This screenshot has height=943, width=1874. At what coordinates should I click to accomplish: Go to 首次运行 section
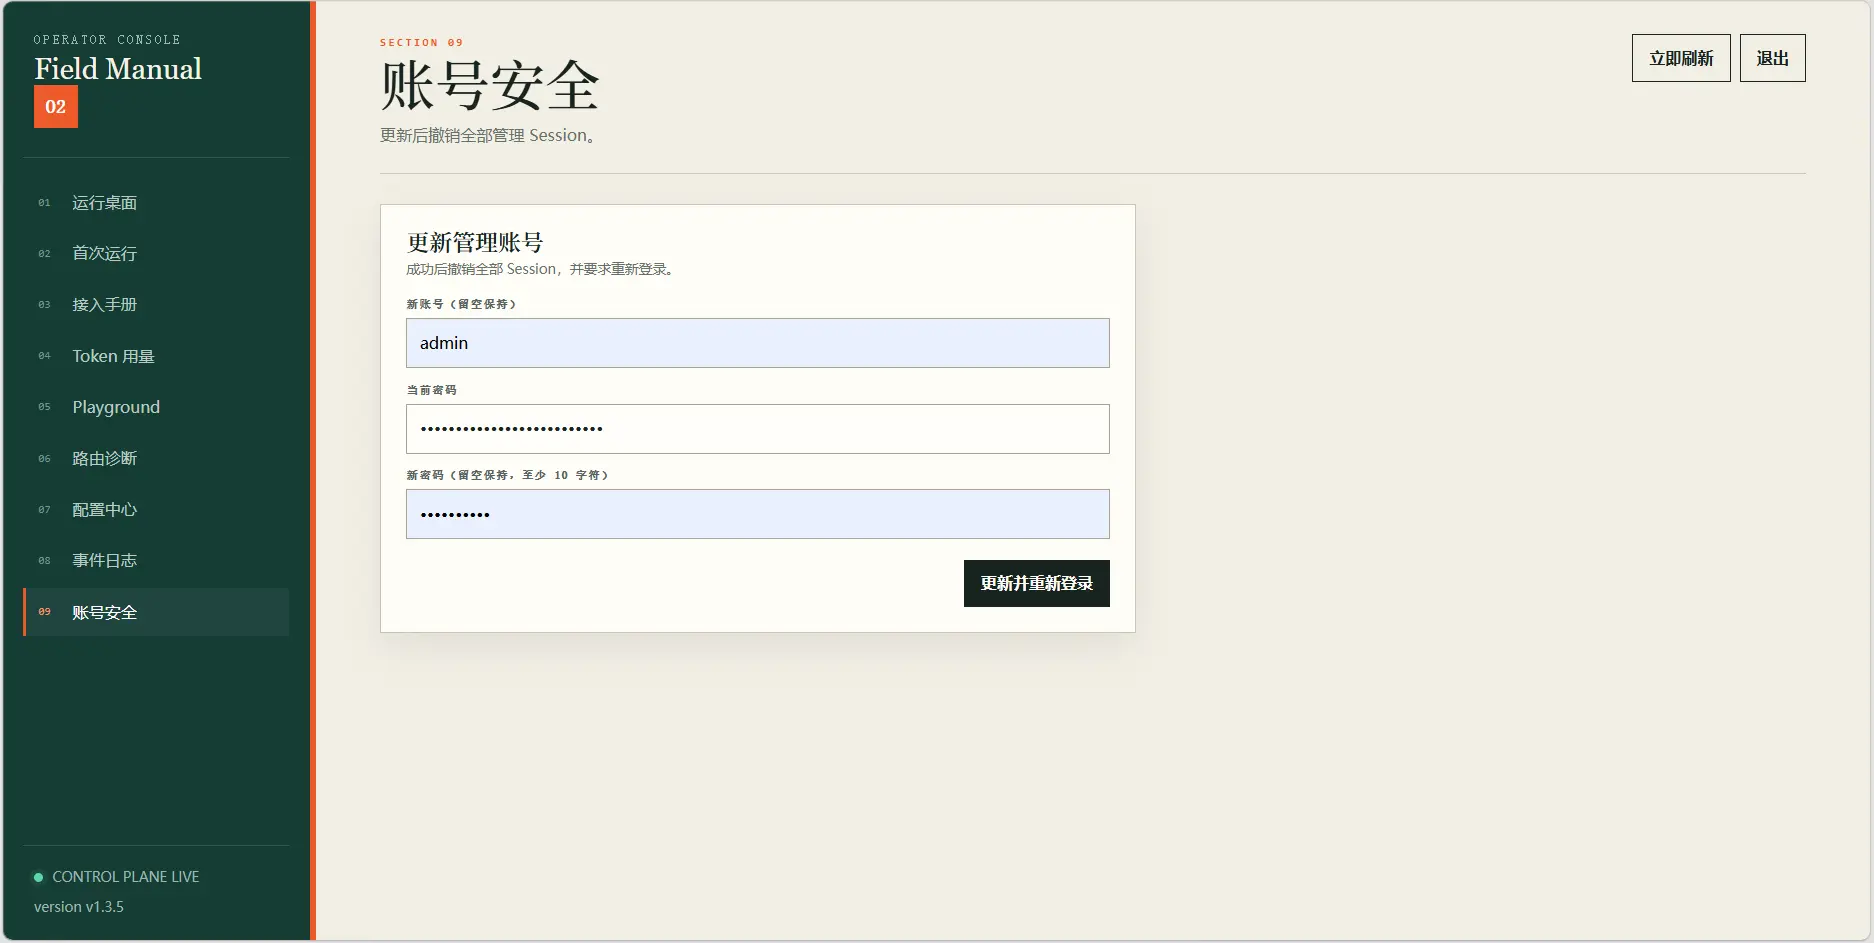156,254
